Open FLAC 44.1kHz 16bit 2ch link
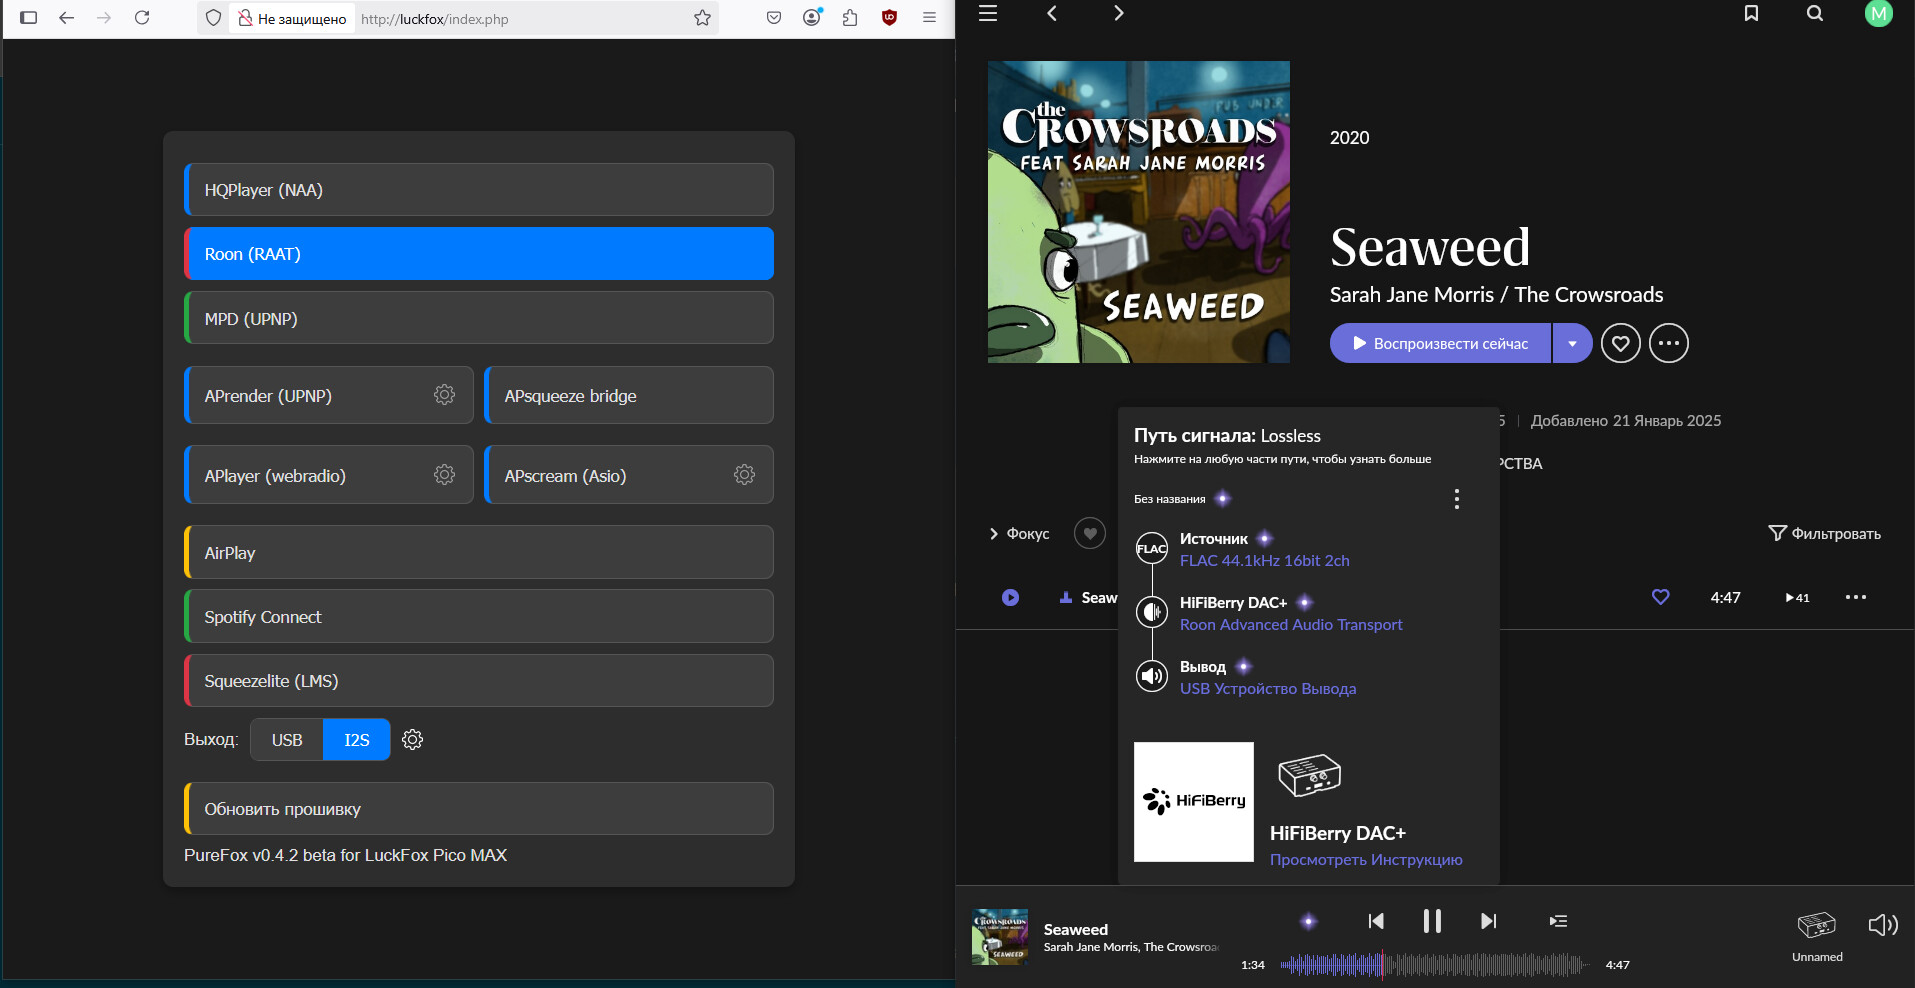This screenshot has height=988, width=1915. (x=1265, y=560)
